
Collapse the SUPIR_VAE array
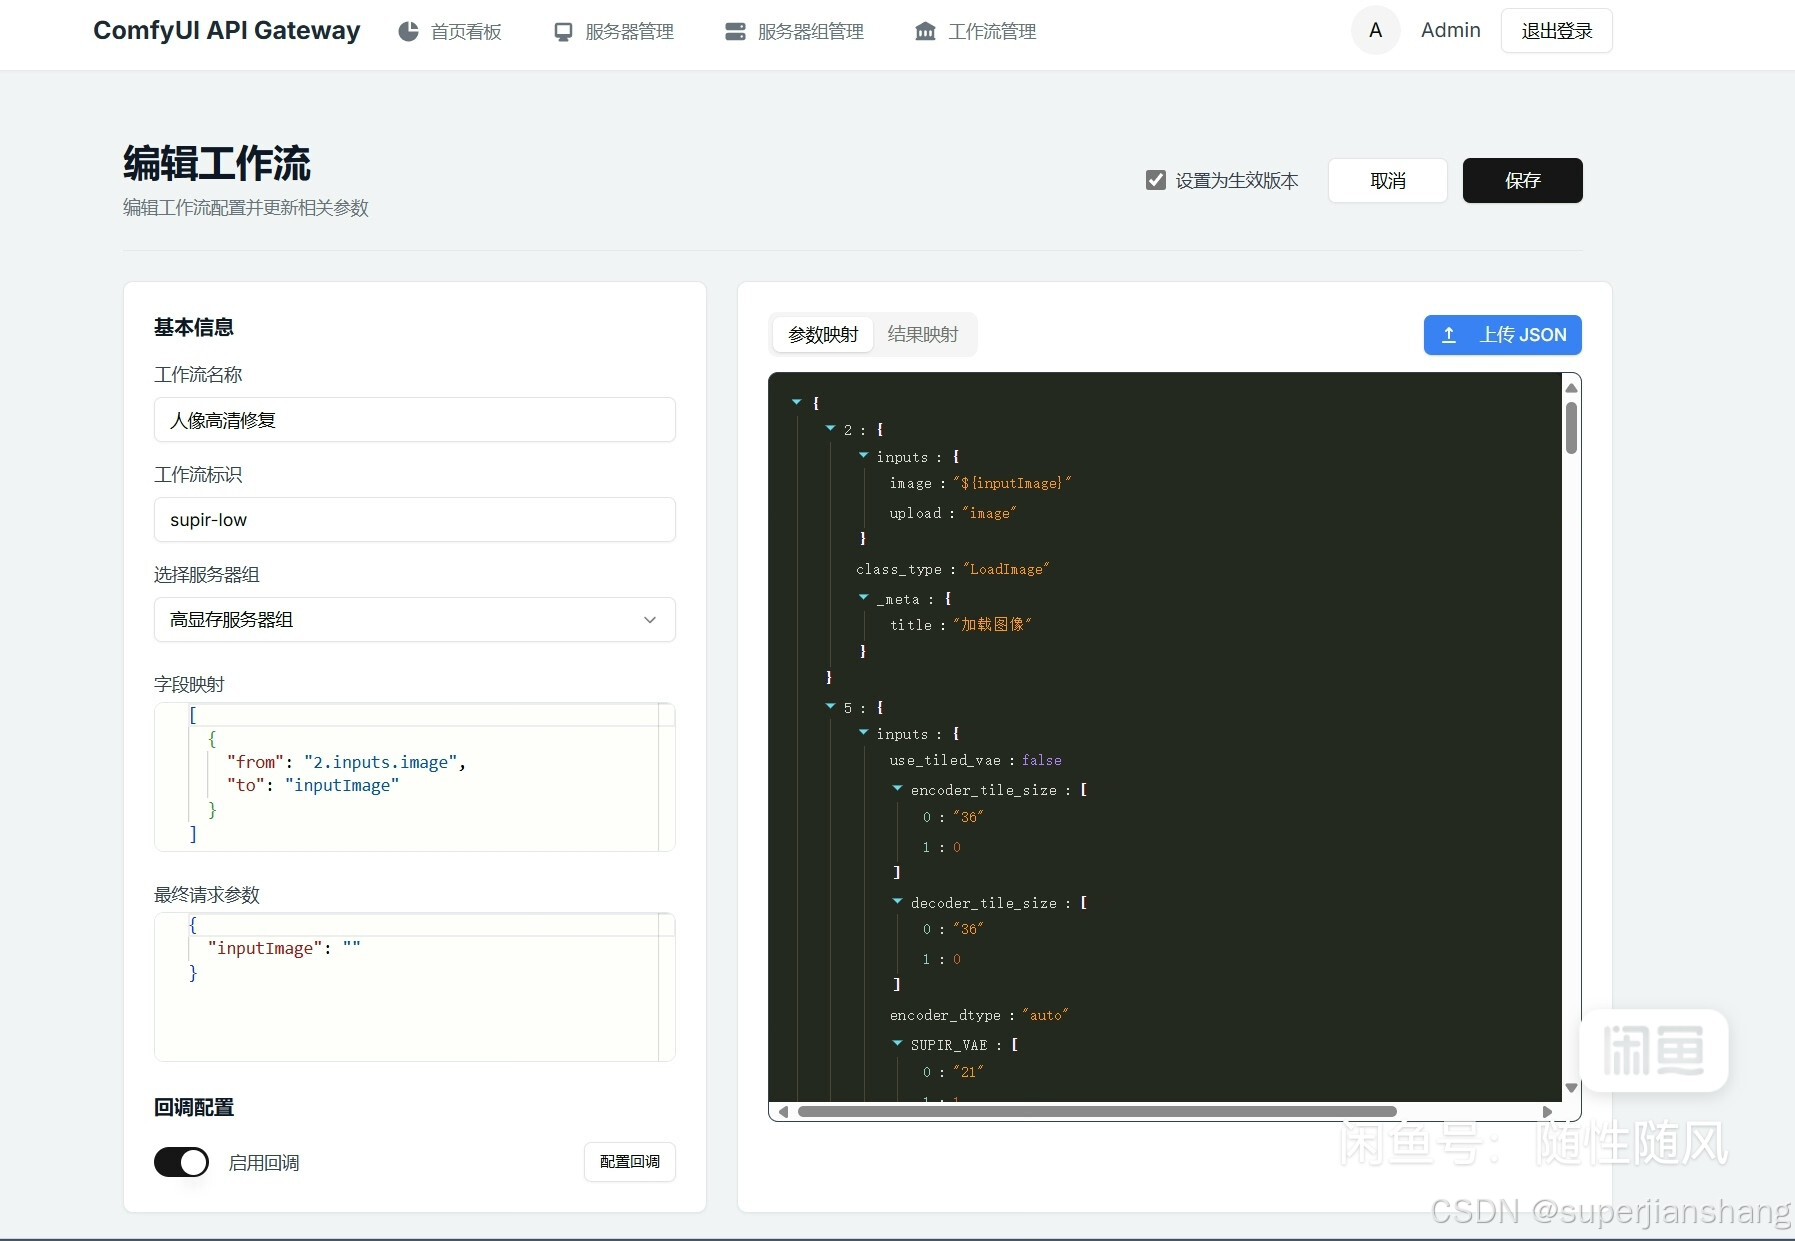coord(897,1043)
